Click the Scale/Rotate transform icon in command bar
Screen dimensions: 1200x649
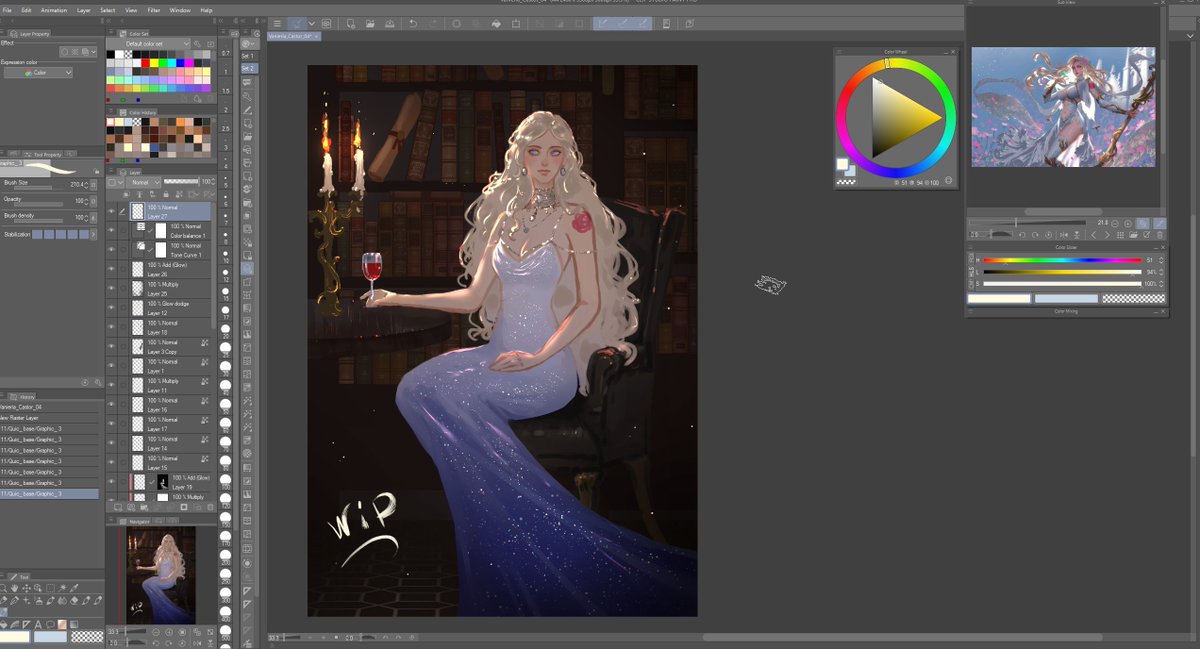pos(516,23)
